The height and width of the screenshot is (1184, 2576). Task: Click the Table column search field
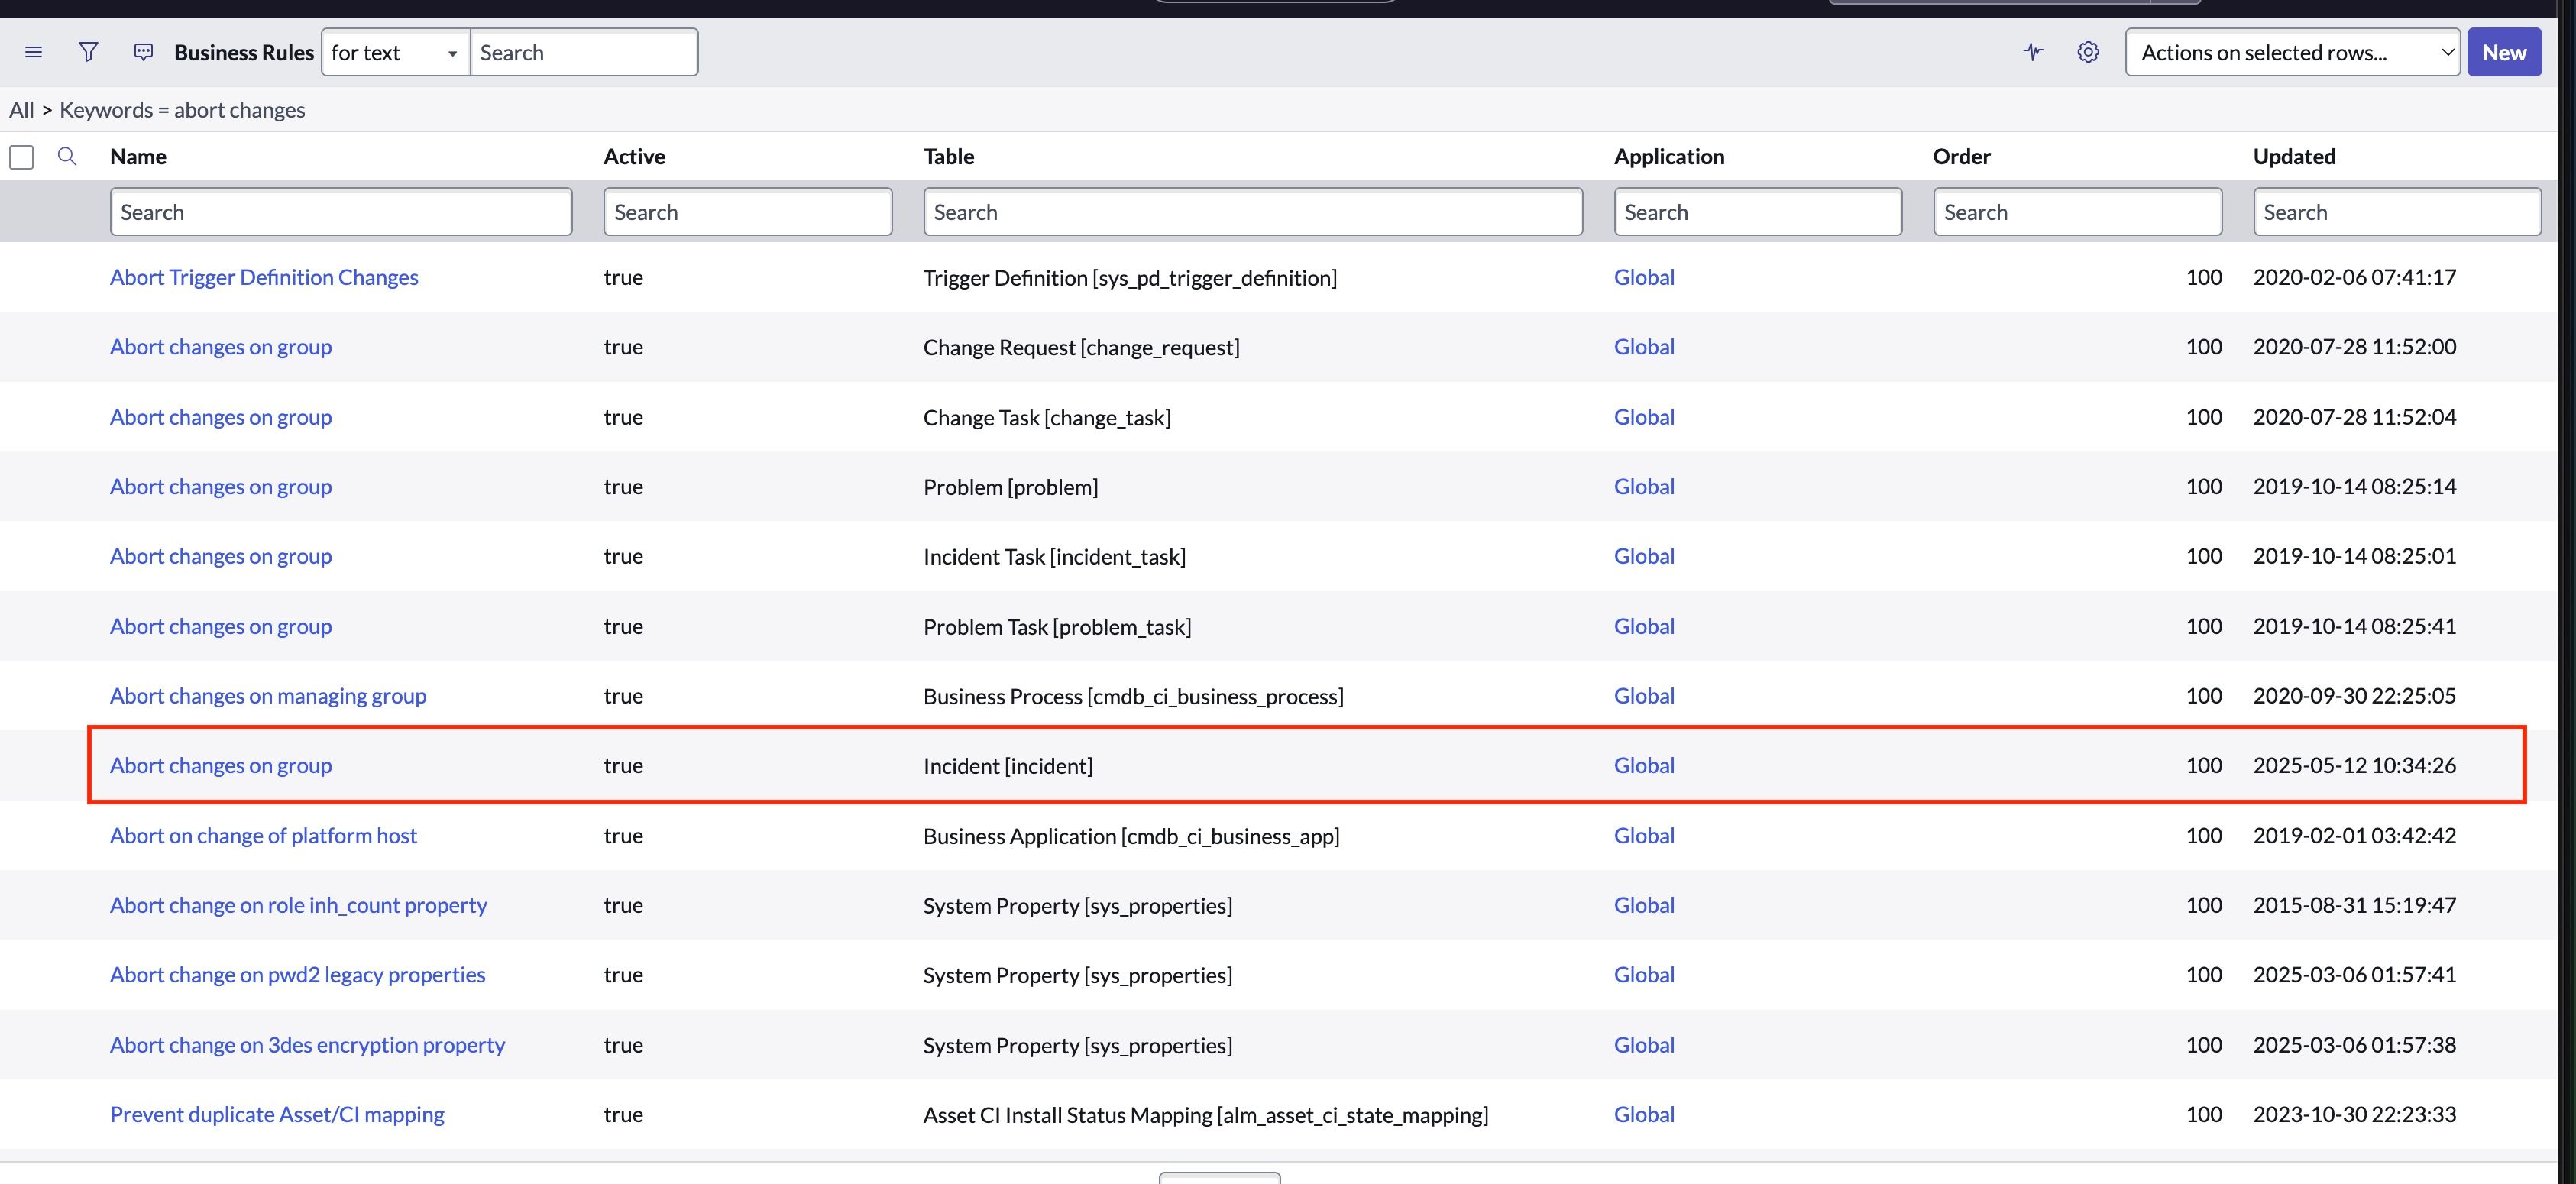click(x=1252, y=212)
